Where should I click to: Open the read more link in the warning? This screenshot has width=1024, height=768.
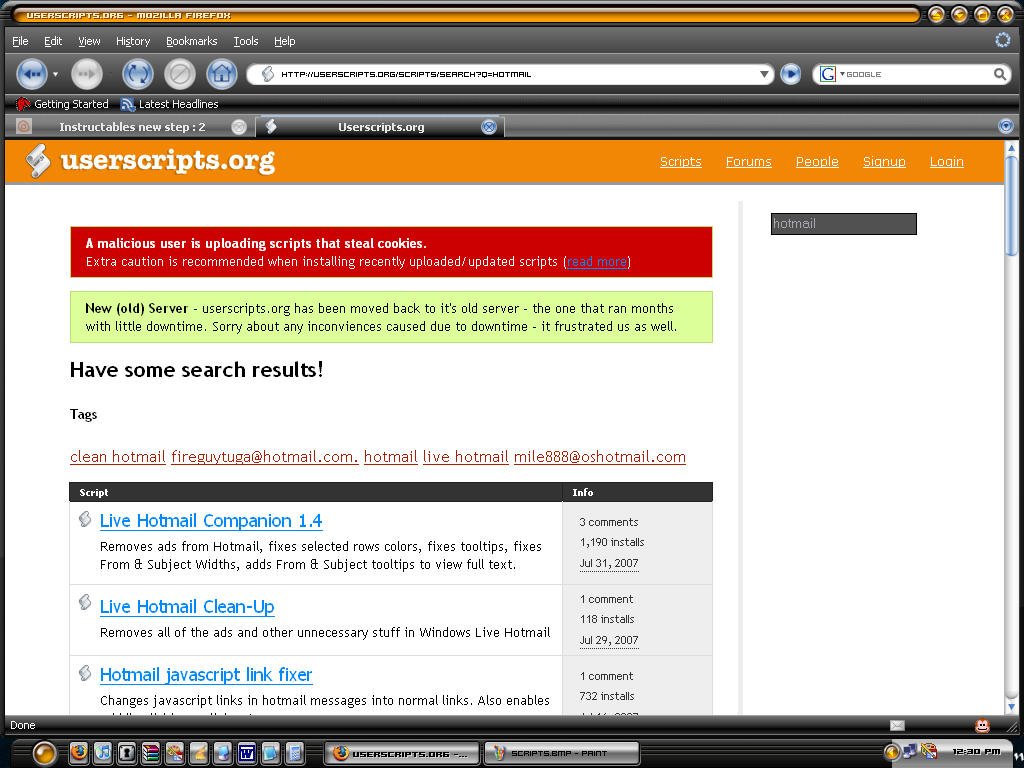pos(596,262)
